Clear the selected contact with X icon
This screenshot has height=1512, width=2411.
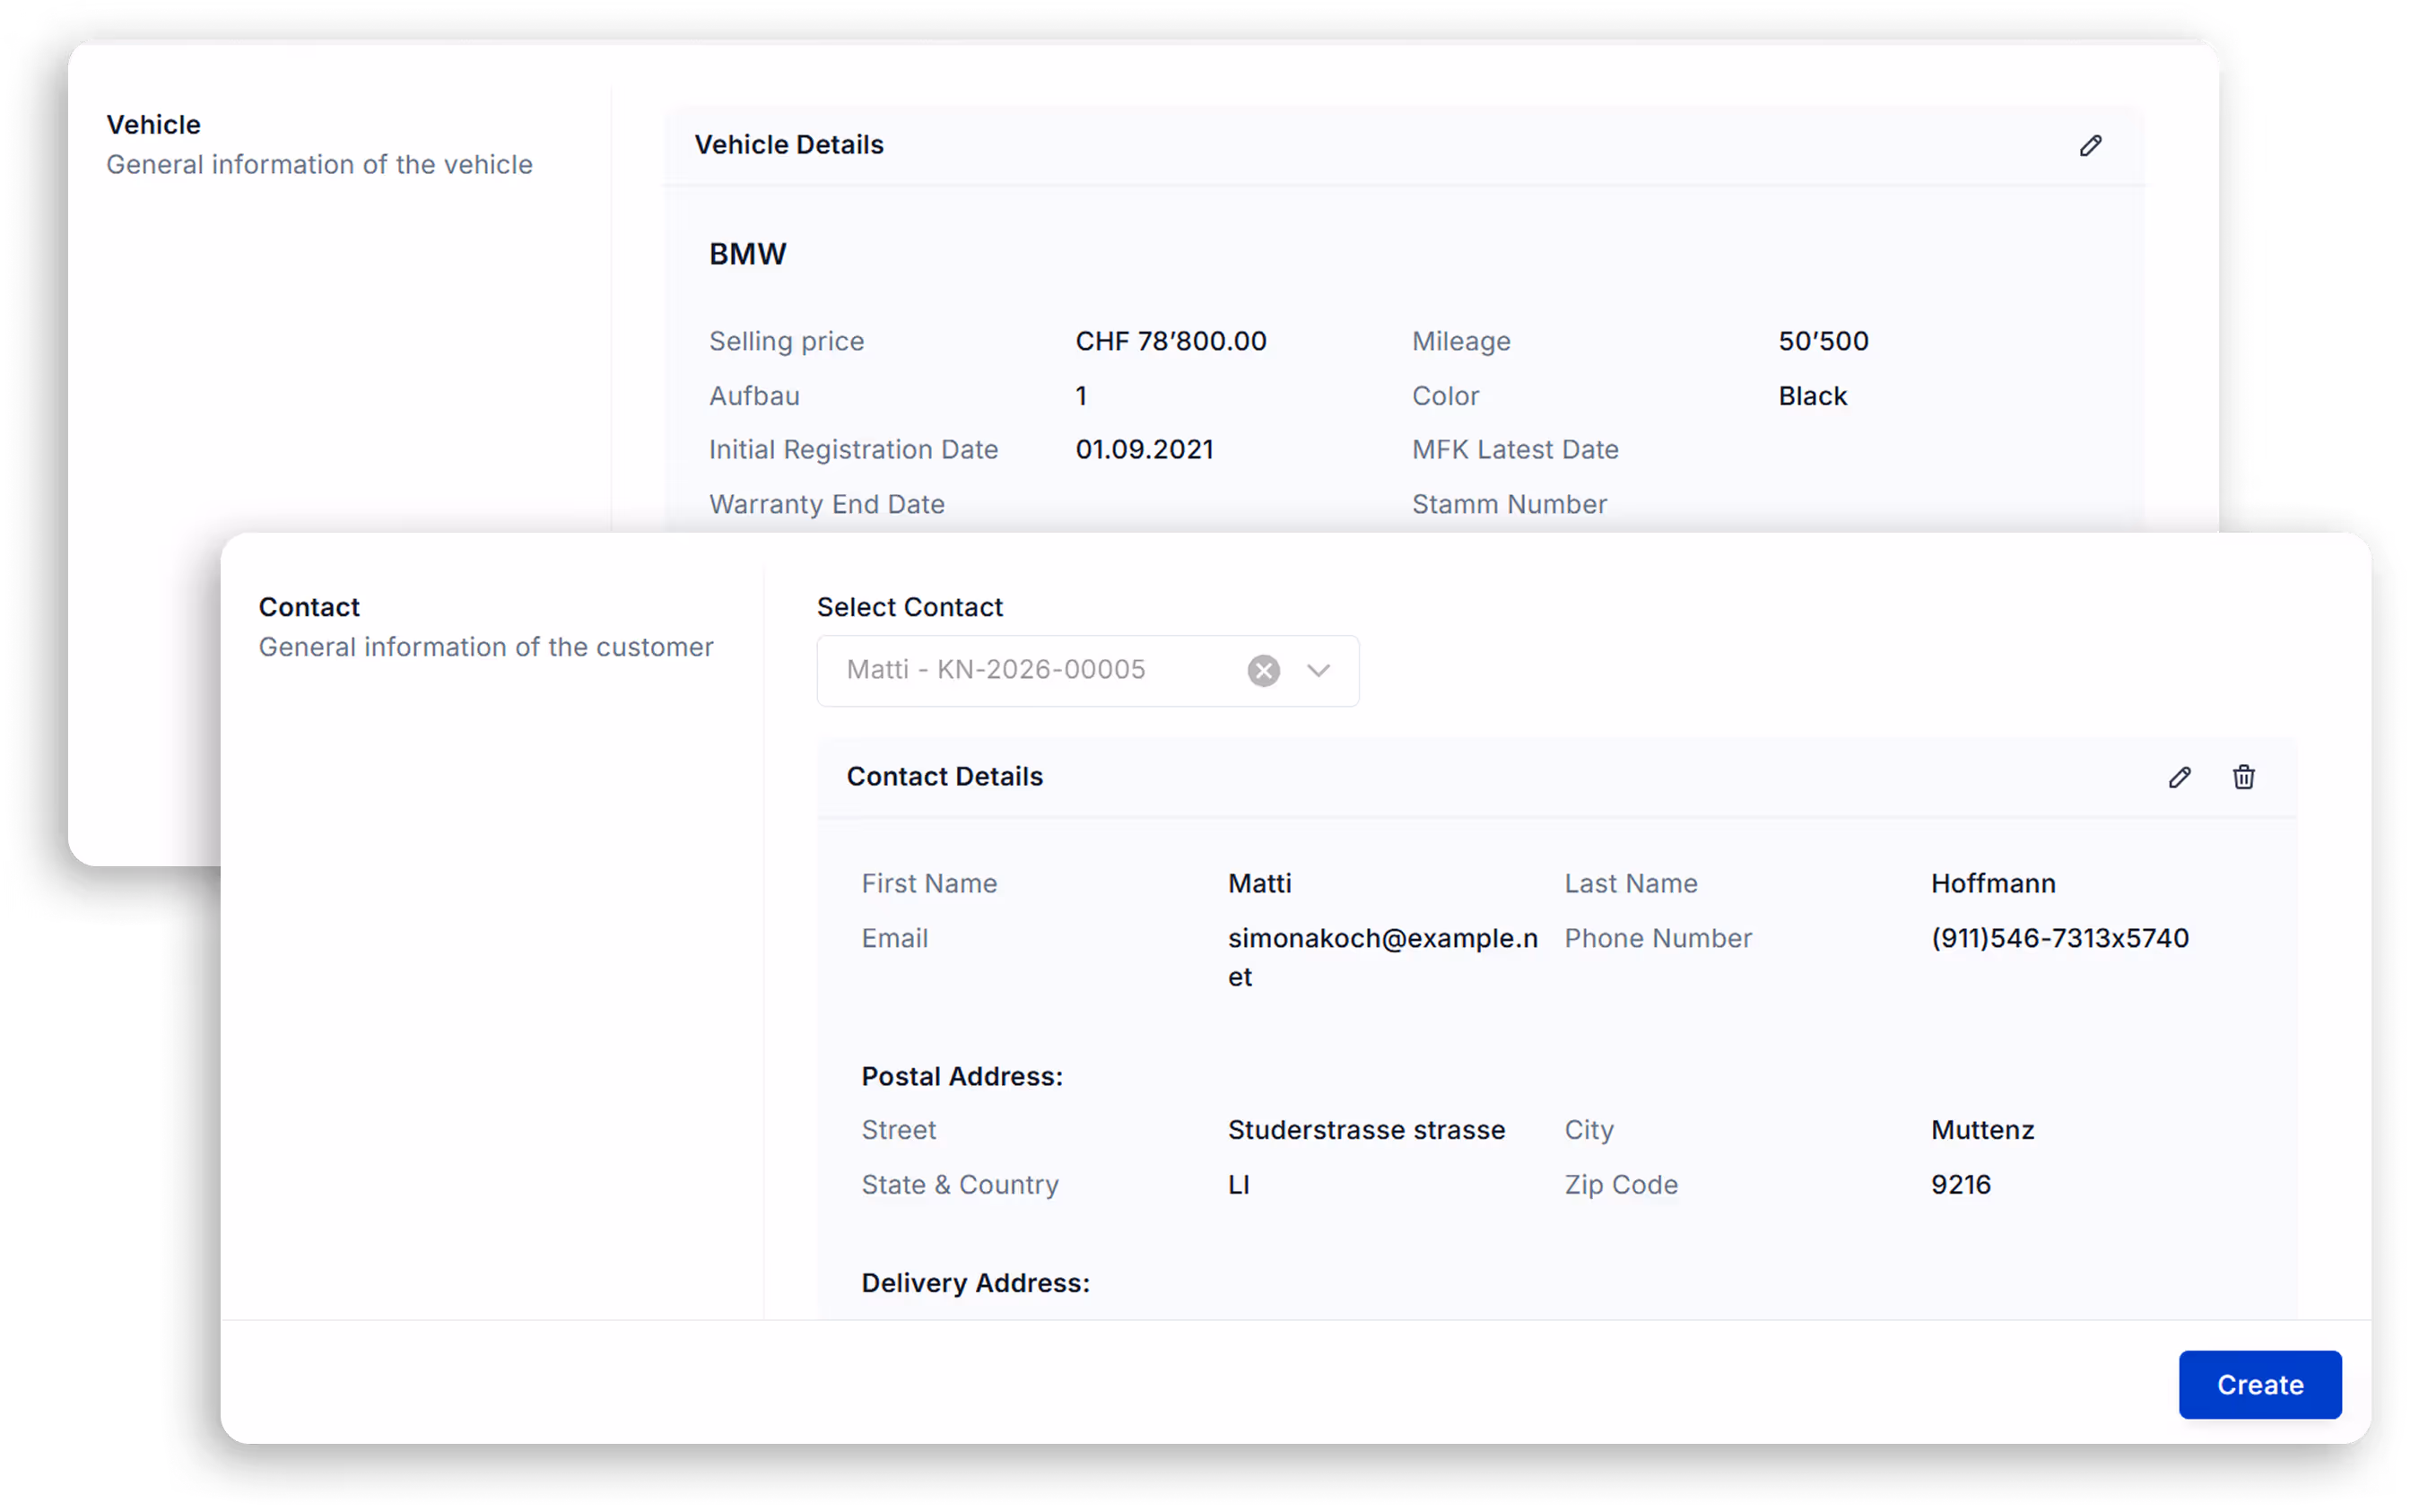(1263, 670)
